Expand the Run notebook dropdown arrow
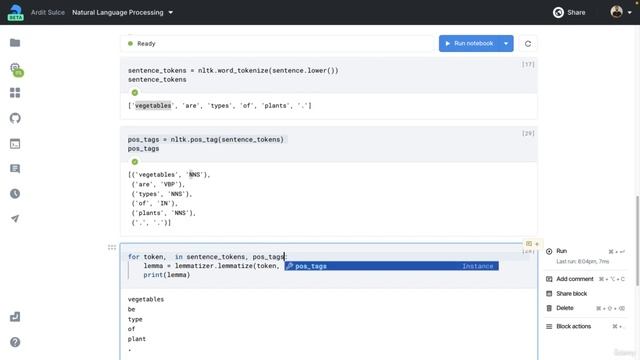The image size is (640, 360). click(x=506, y=44)
